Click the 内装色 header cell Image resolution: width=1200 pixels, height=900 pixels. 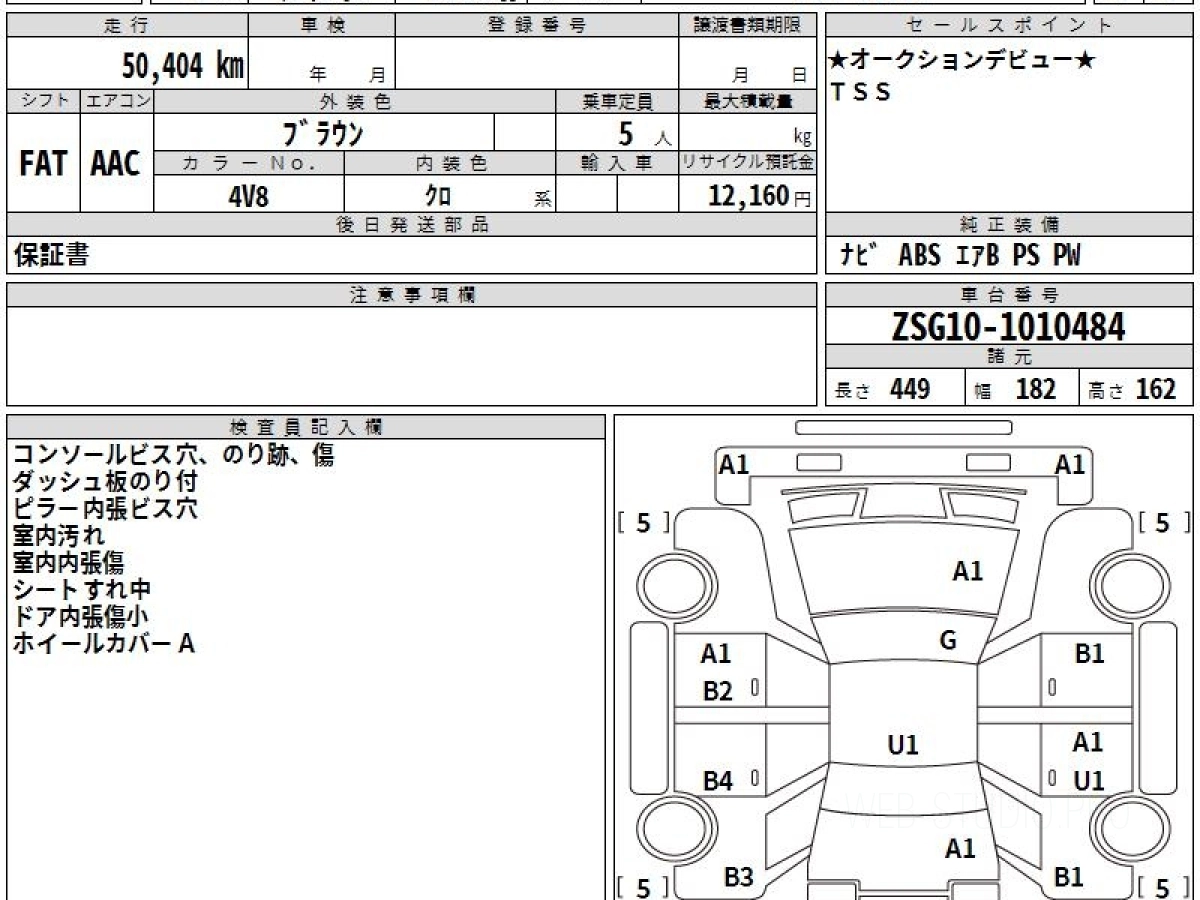(450, 163)
